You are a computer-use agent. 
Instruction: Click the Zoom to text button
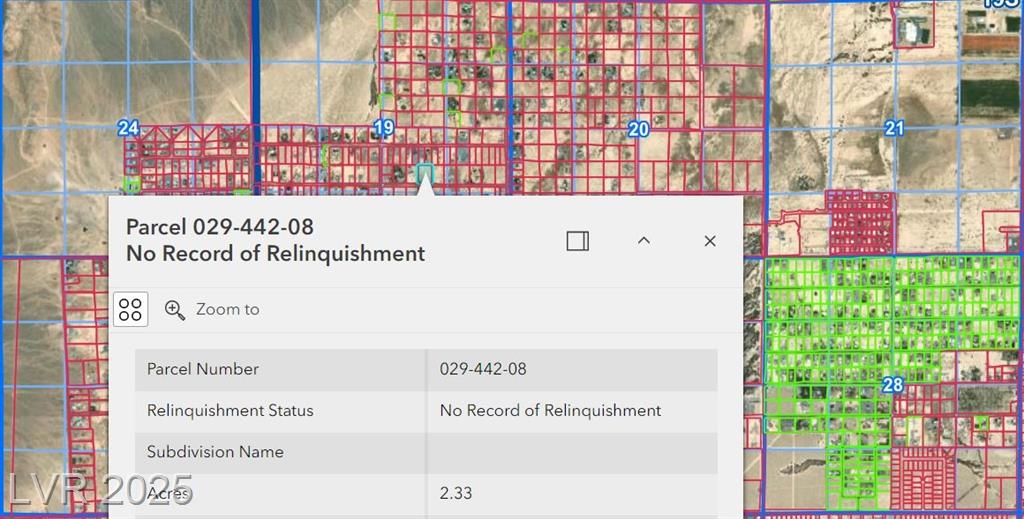tap(227, 309)
